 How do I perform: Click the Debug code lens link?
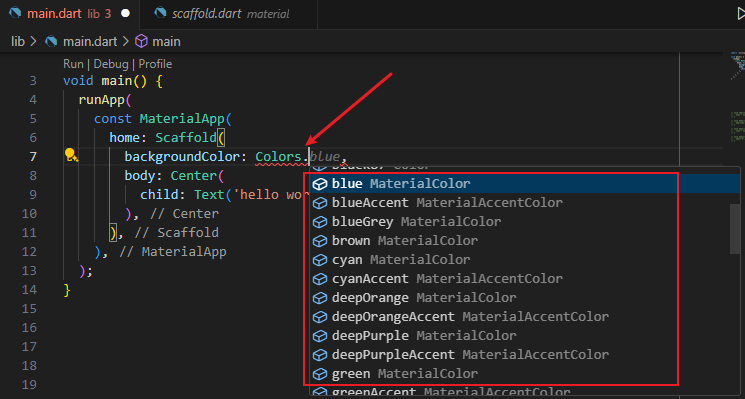tap(111, 64)
